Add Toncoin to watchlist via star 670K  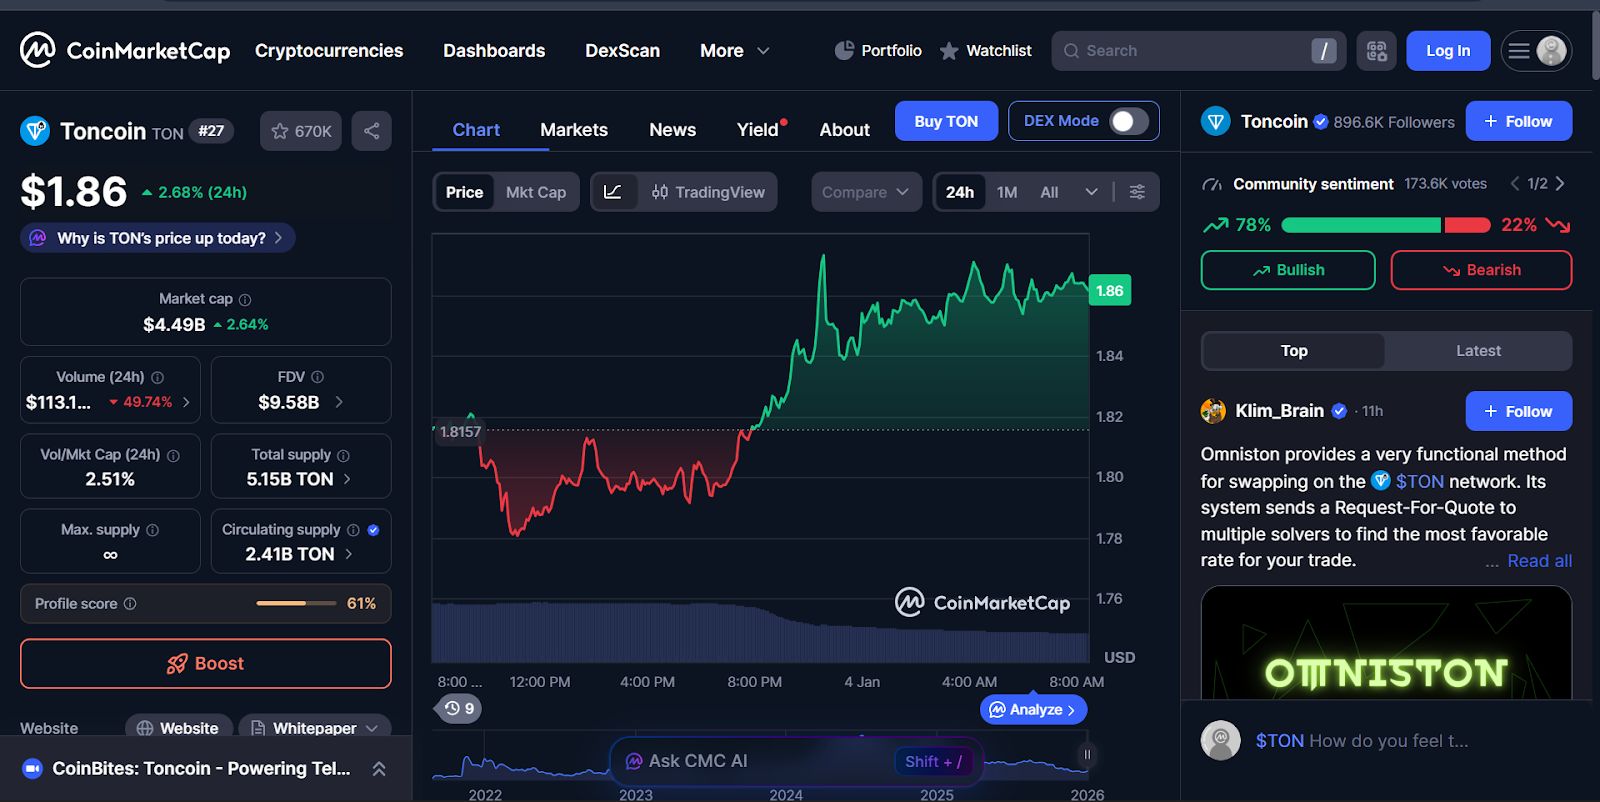tap(301, 131)
